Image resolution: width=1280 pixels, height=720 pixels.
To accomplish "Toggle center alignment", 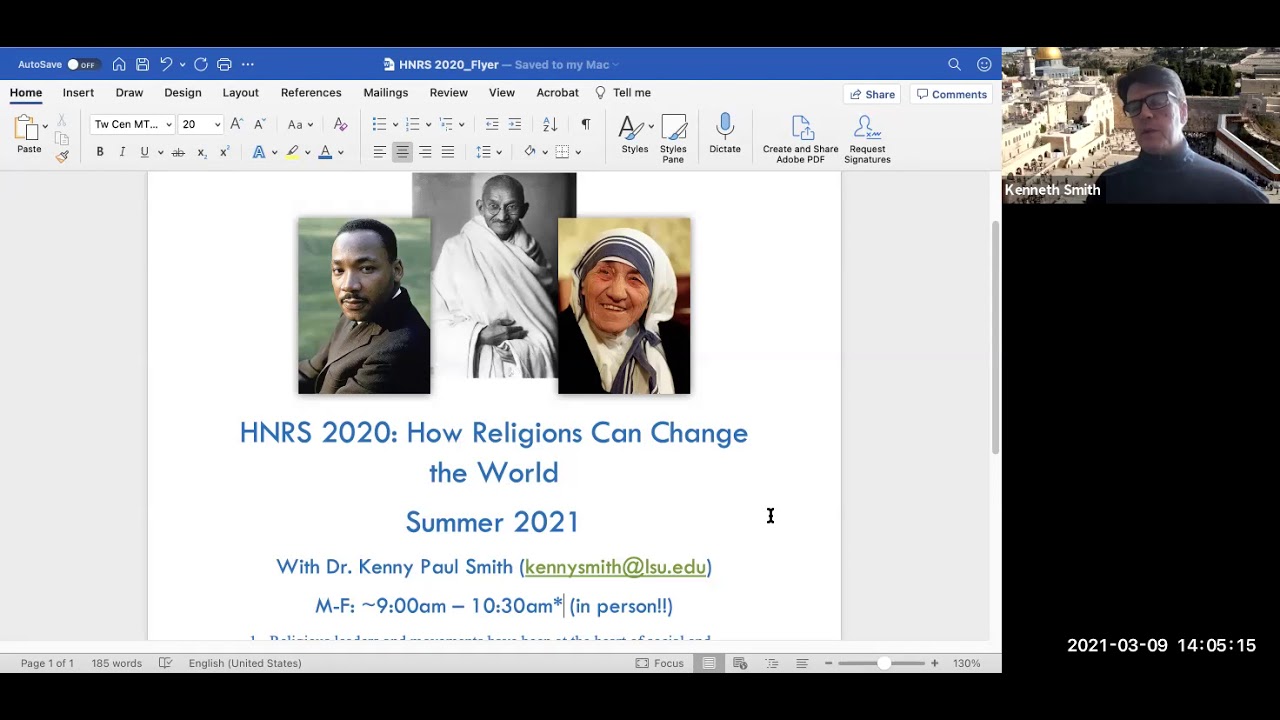I will point(402,152).
